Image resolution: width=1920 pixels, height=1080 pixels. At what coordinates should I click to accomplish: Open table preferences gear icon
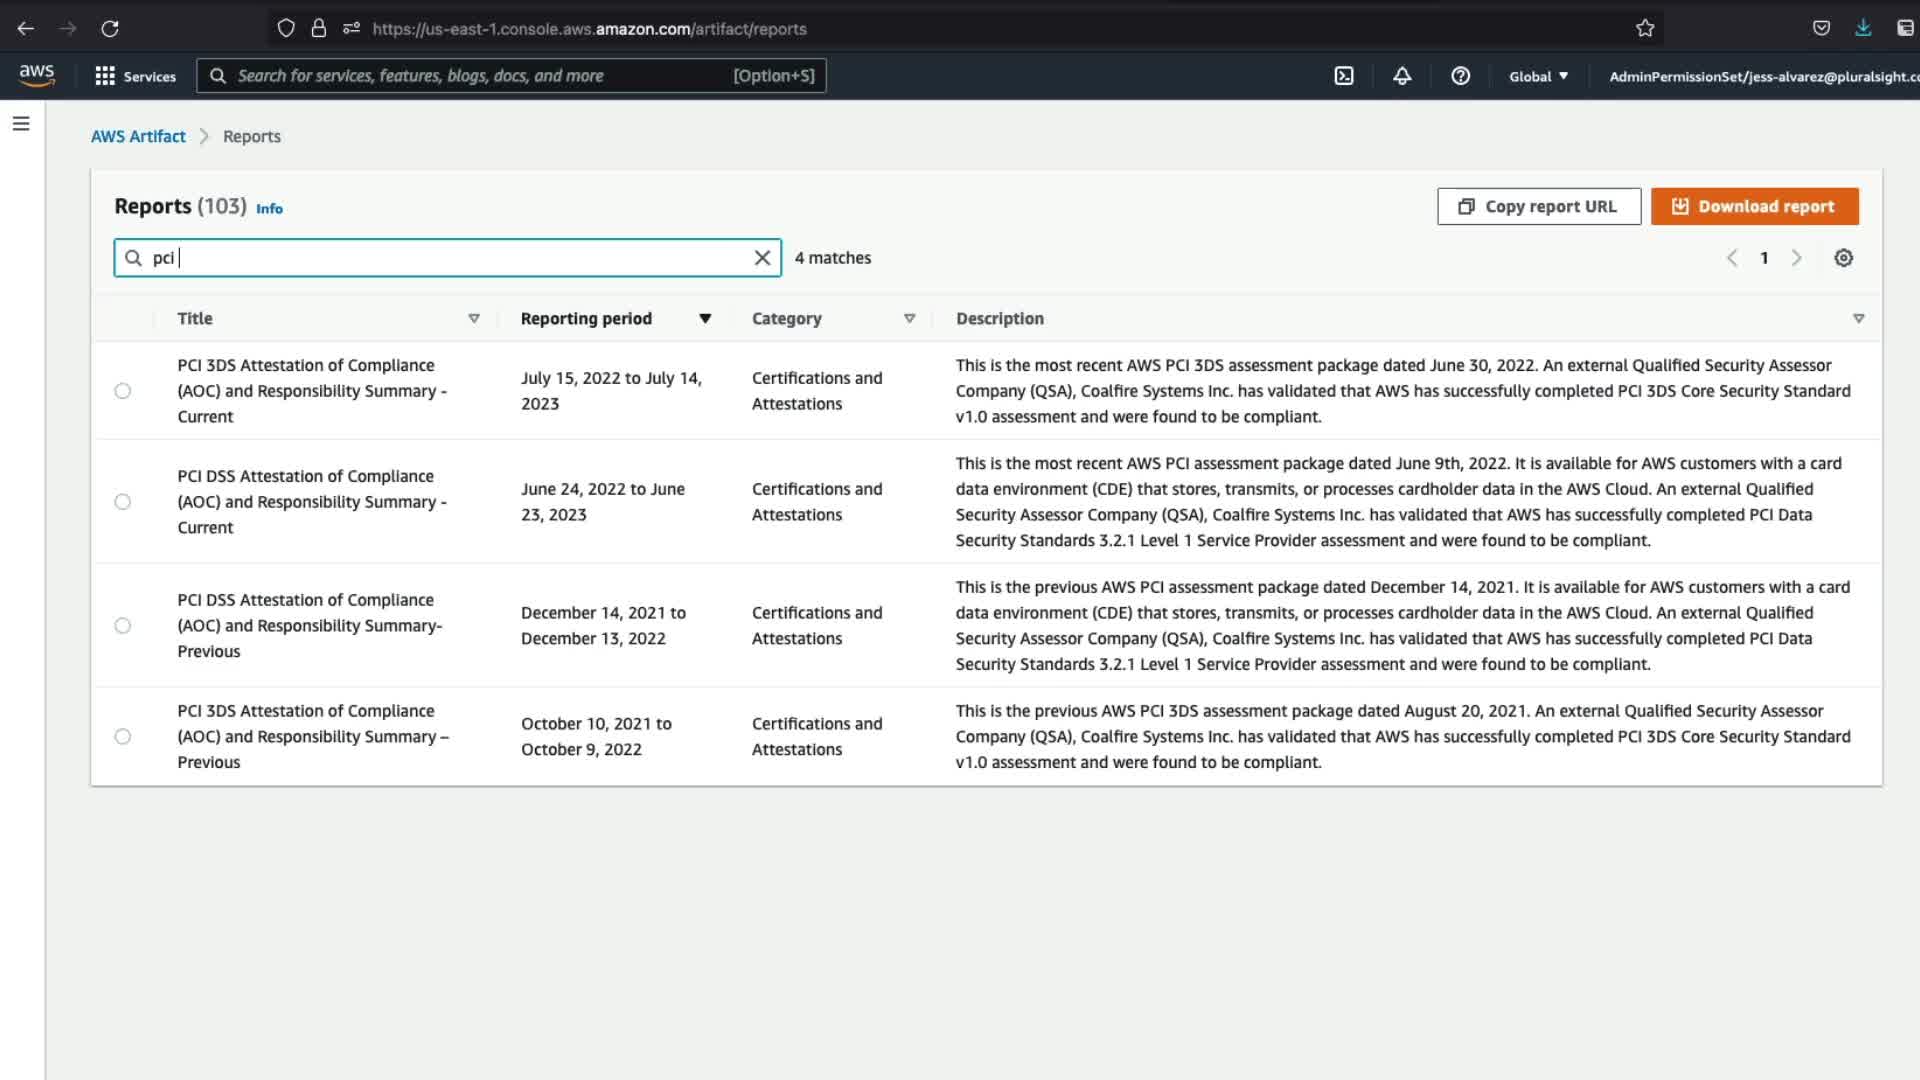(x=1843, y=258)
